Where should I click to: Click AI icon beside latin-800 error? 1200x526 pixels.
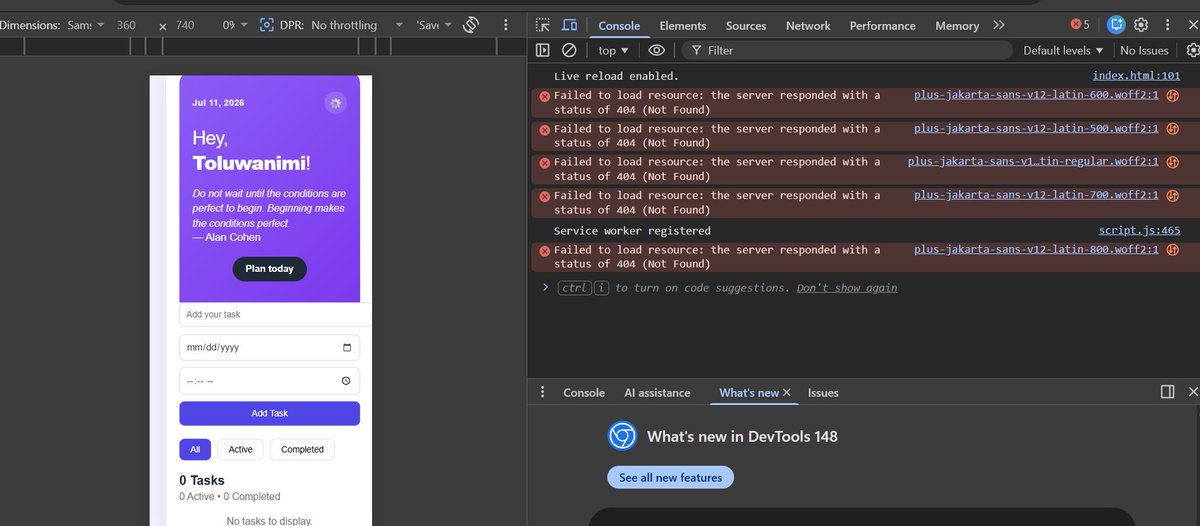click(x=1173, y=250)
